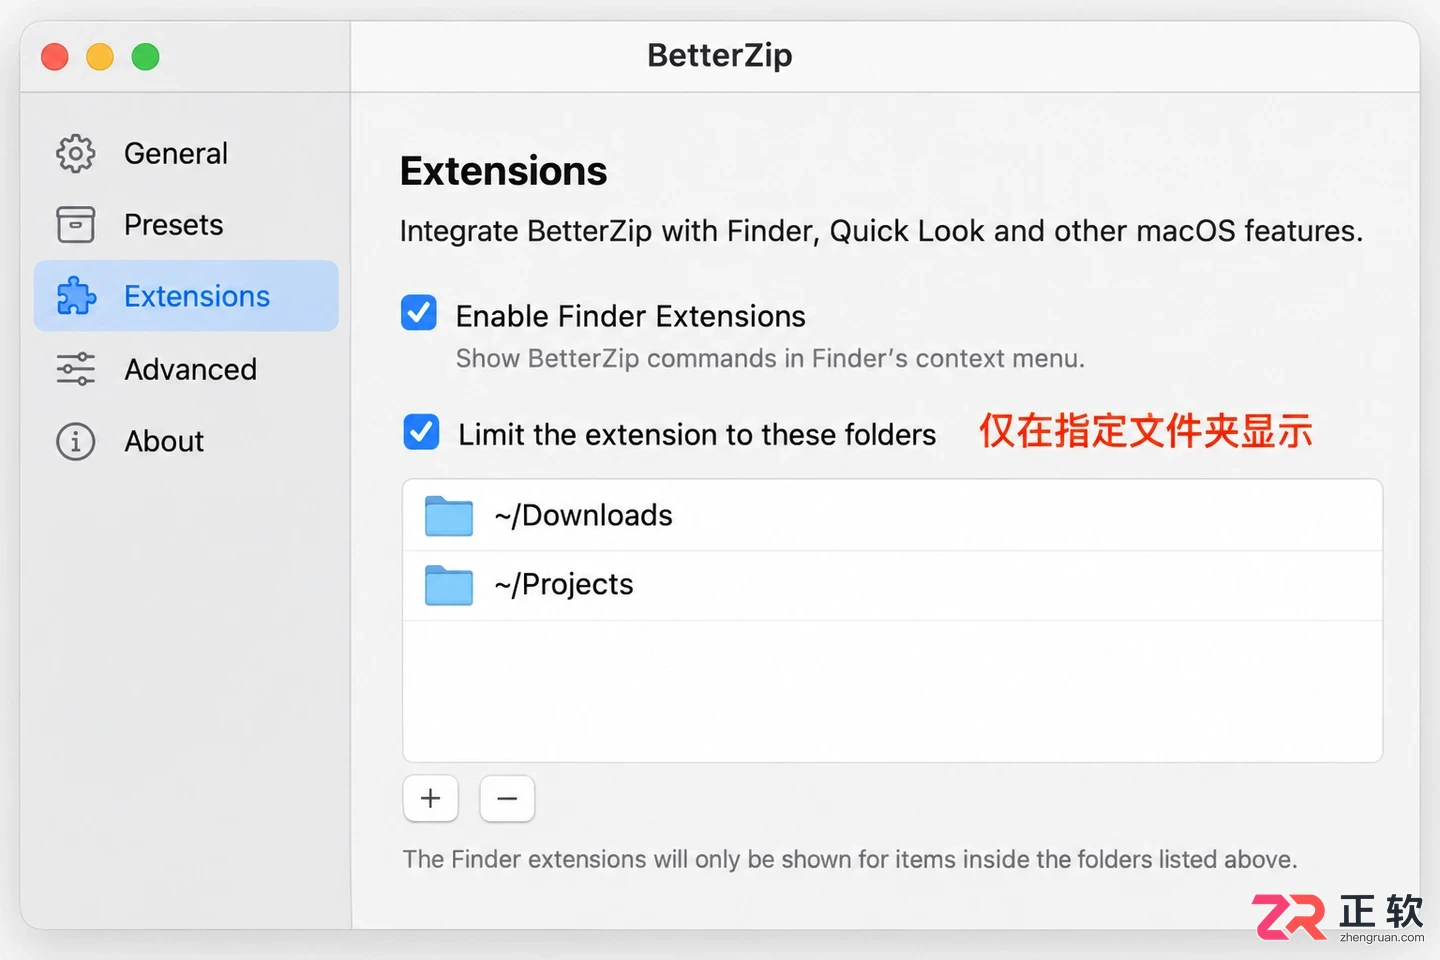
Task: Uncheck Limit the extension to these folders
Action: (x=421, y=432)
